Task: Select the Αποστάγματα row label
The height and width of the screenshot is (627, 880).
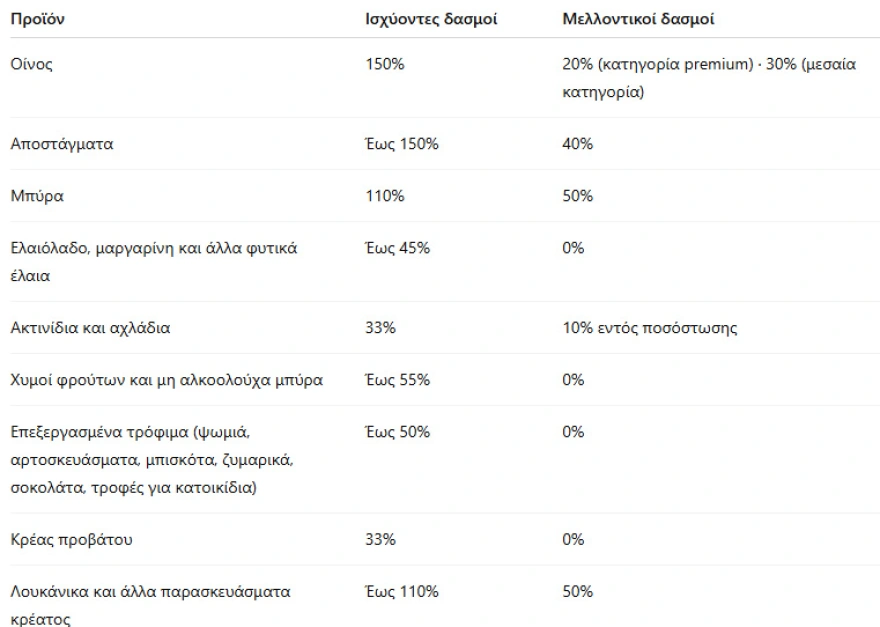Action: coord(62,144)
